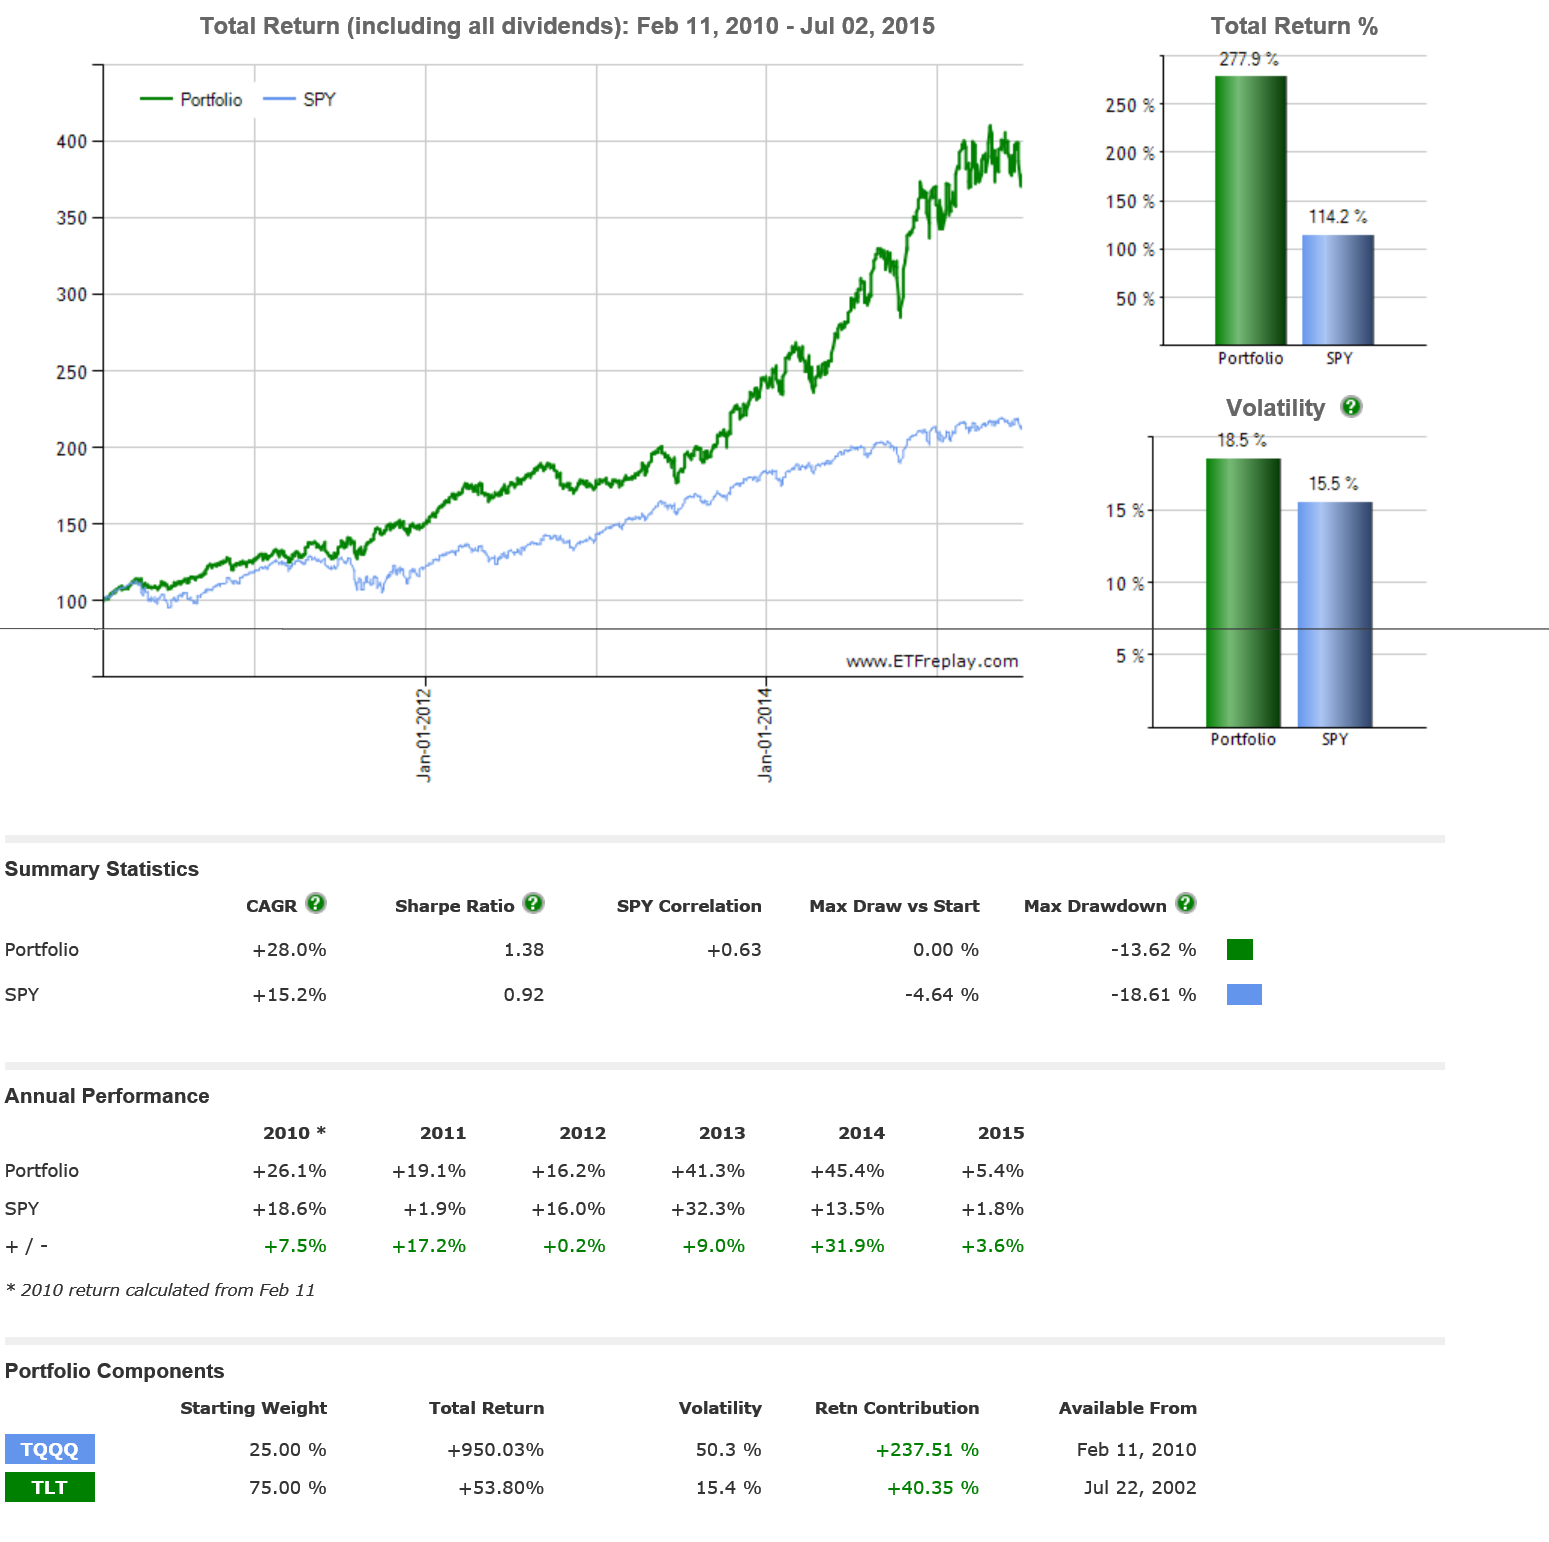Select the -13.62 % drawdown value
The width and height of the screenshot is (1549, 1542).
click(1153, 950)
